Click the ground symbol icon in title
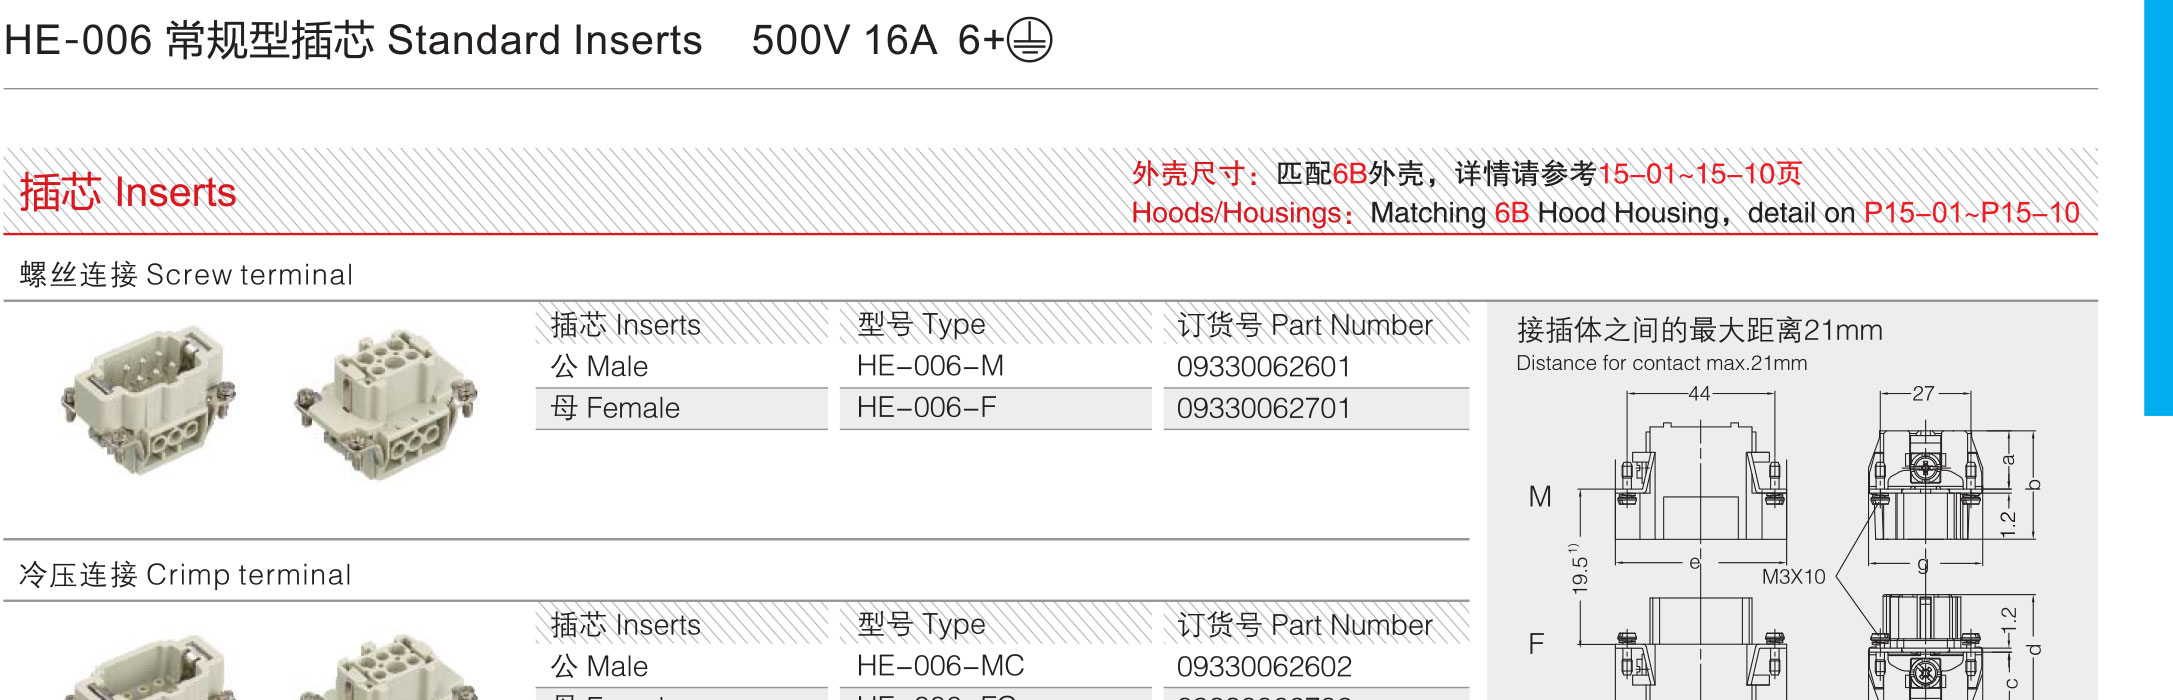 (x=1029, y=40)
